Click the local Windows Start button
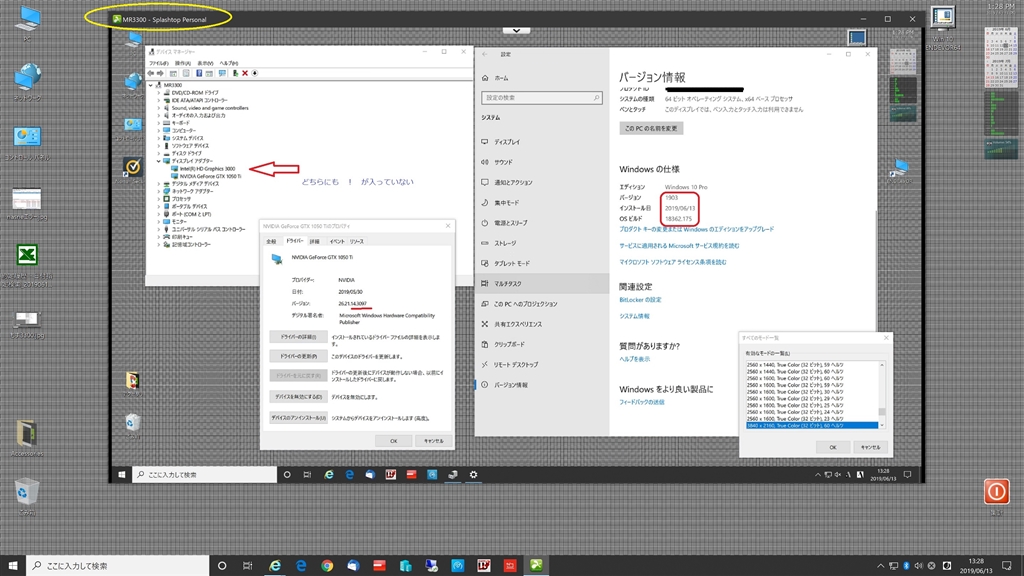 (x=12, y=566)
